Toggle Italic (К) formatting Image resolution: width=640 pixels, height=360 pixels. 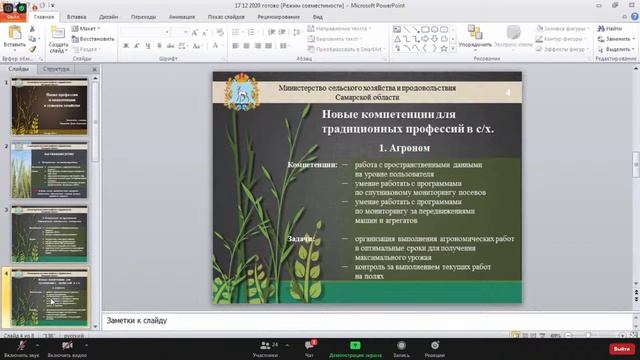pyautogui.click(x=137, y=46)
